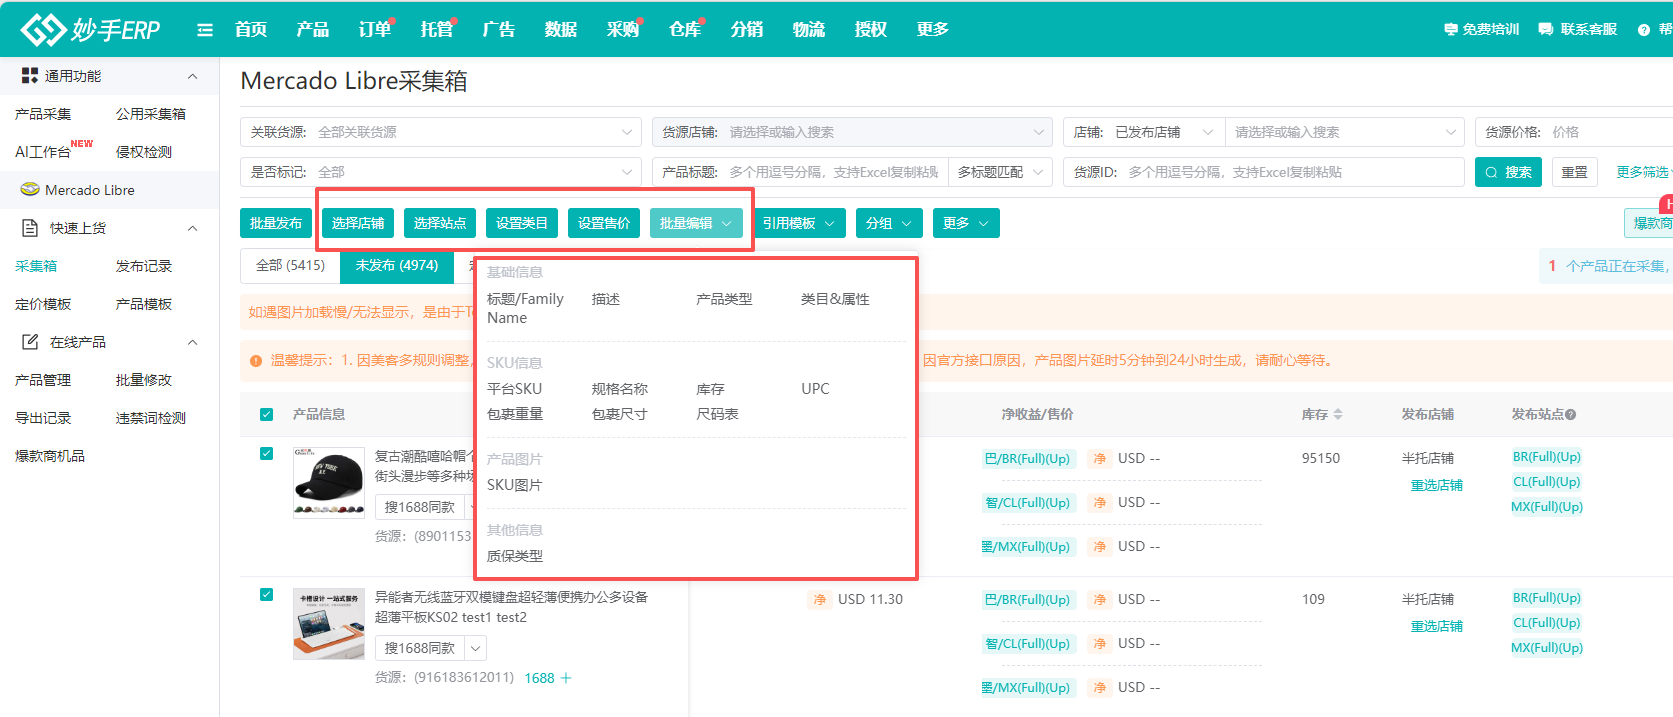
Task: Switch to the 未发布 (4974) tab
Action: [397, 265]
